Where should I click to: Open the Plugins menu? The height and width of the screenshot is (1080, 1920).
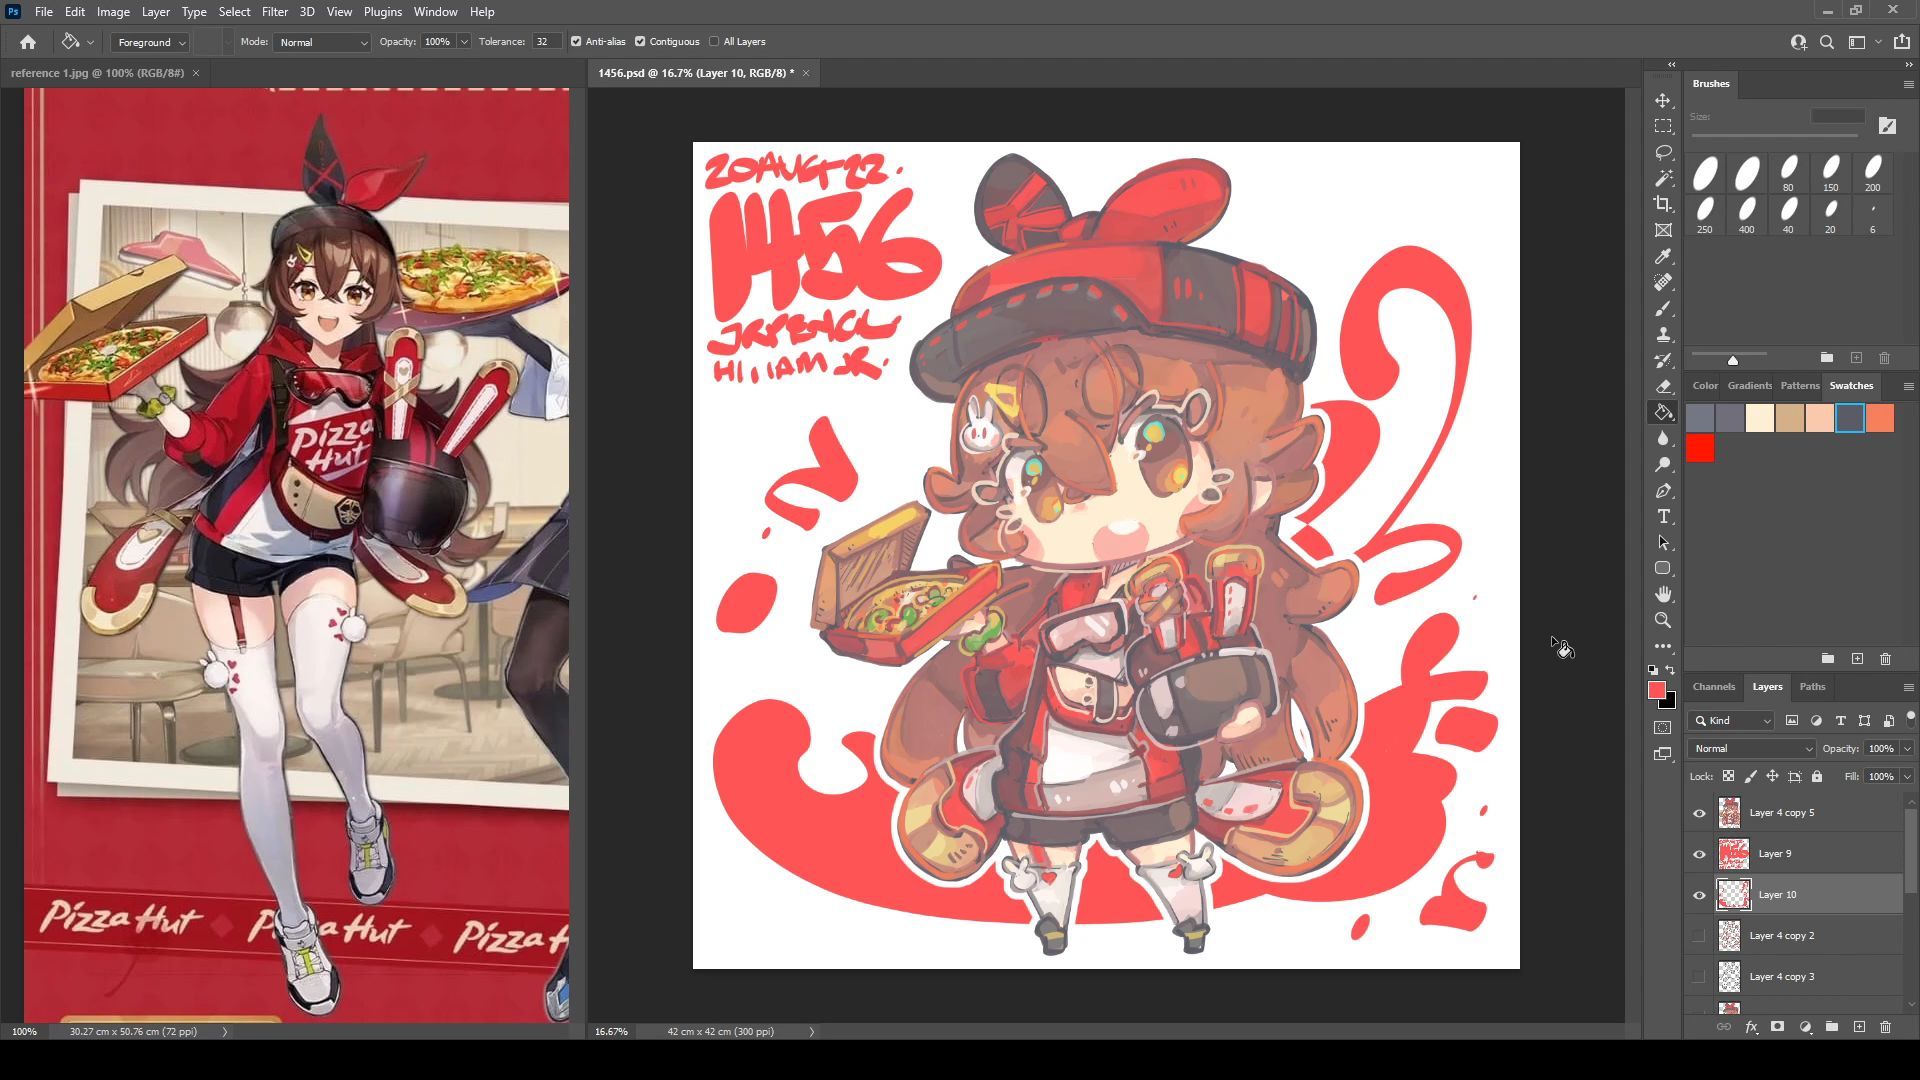(382, 12)
